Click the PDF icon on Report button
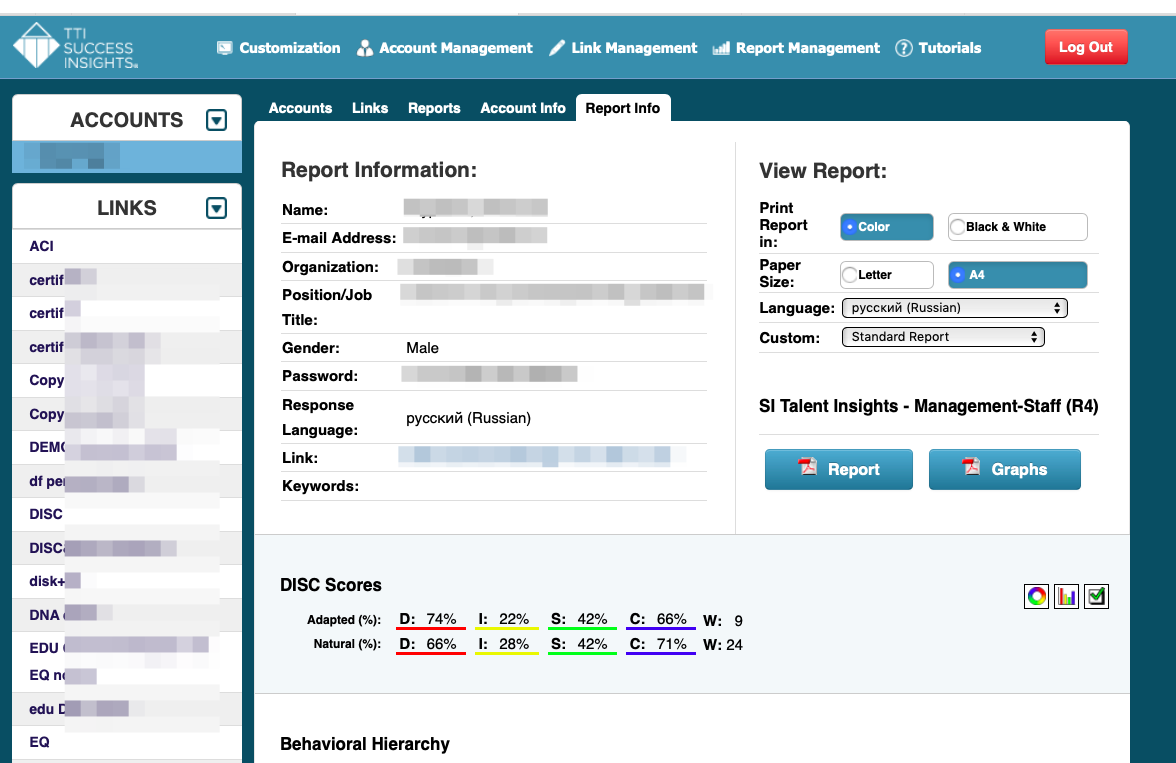Viewport: 1176px width, 763px height. coord(808,467)
